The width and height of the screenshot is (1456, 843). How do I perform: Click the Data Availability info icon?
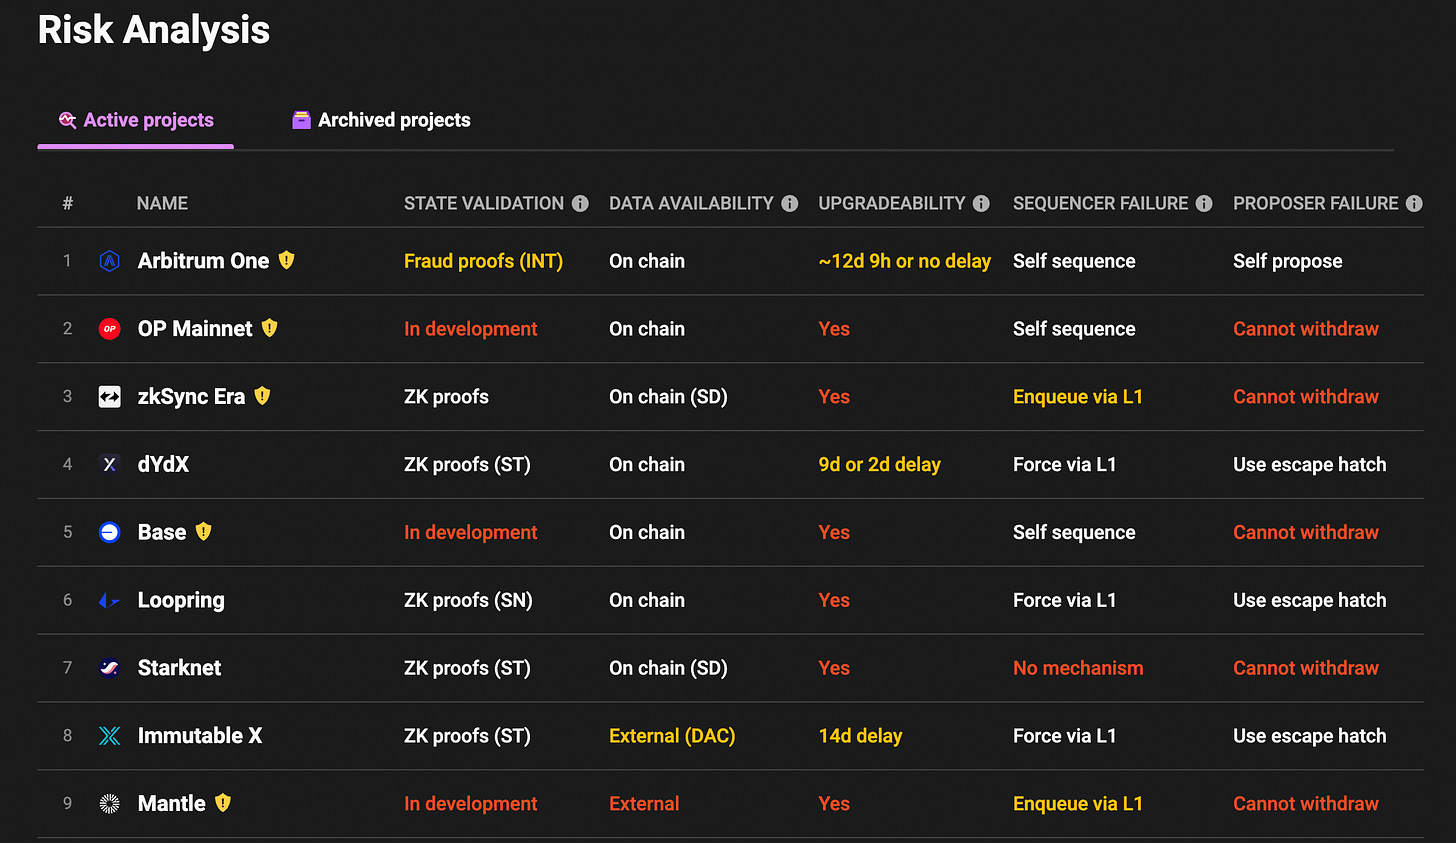790,203
